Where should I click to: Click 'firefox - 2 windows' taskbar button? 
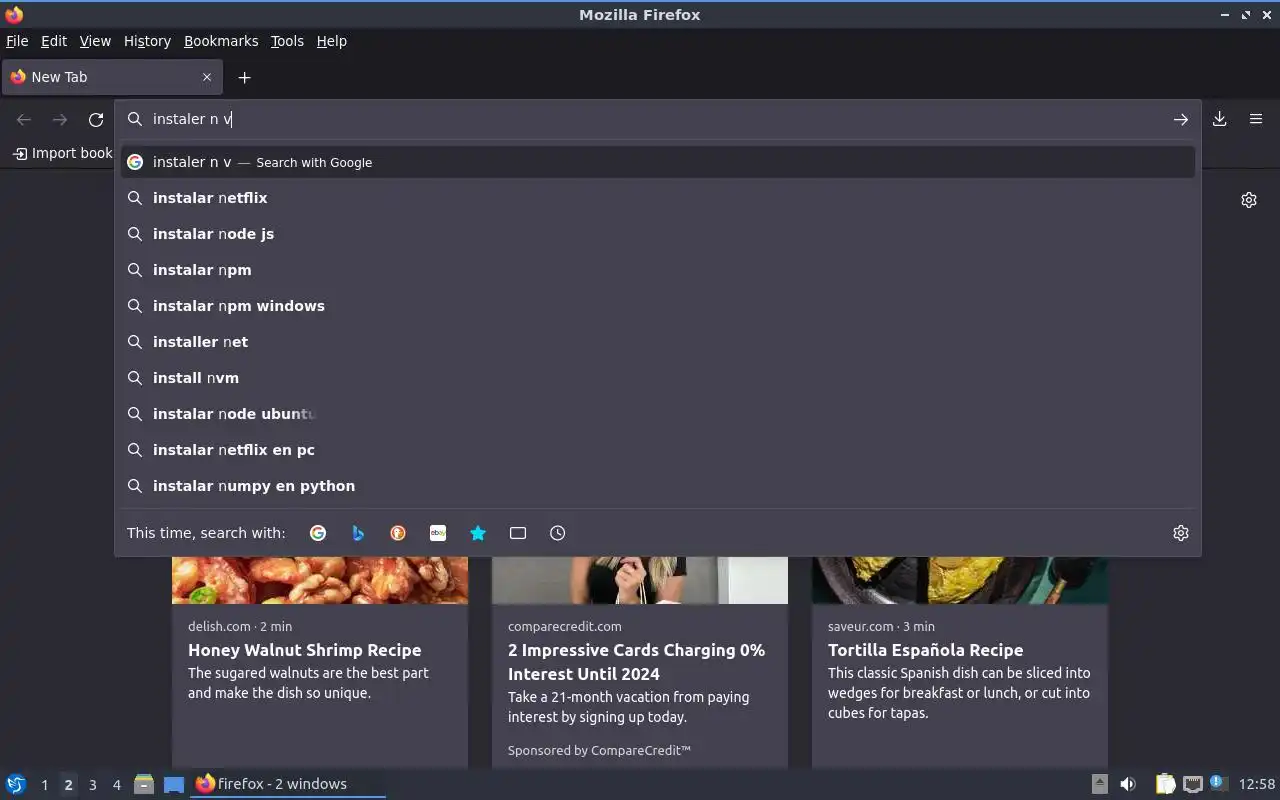click(288, 784)
